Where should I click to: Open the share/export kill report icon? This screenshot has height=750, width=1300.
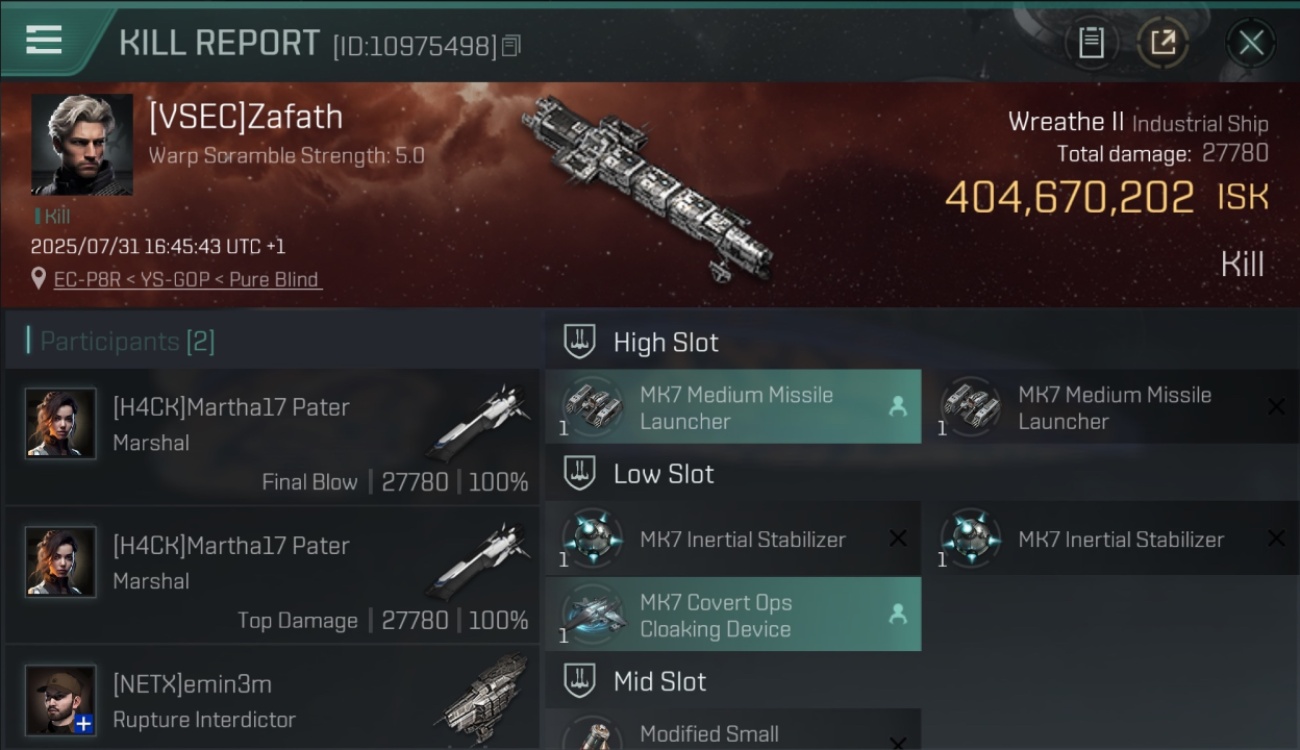click(x=1162, y=43)
